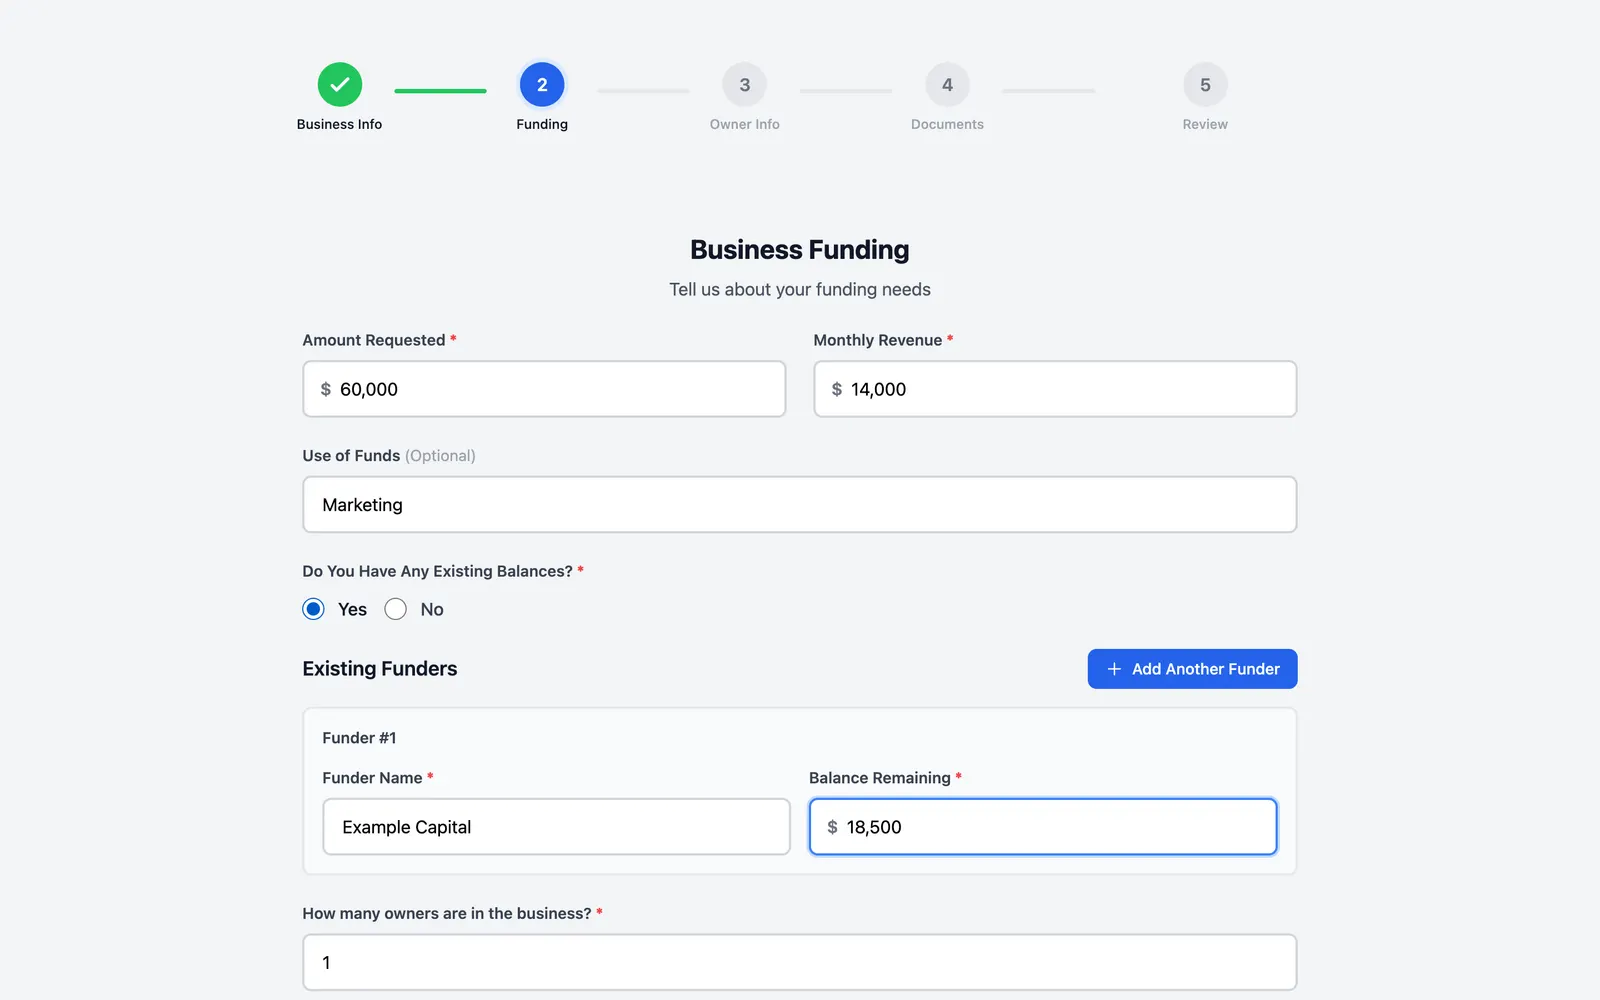Jump to step 4 Documents circle
Viewport: 1600px width, 1000px height.
[x=947, y=85]
